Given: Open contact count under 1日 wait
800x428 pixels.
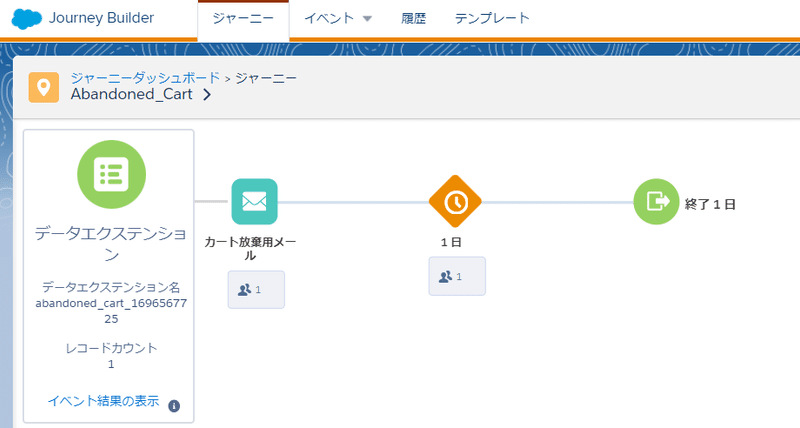Looking at the screenshot, I should 457,276.
